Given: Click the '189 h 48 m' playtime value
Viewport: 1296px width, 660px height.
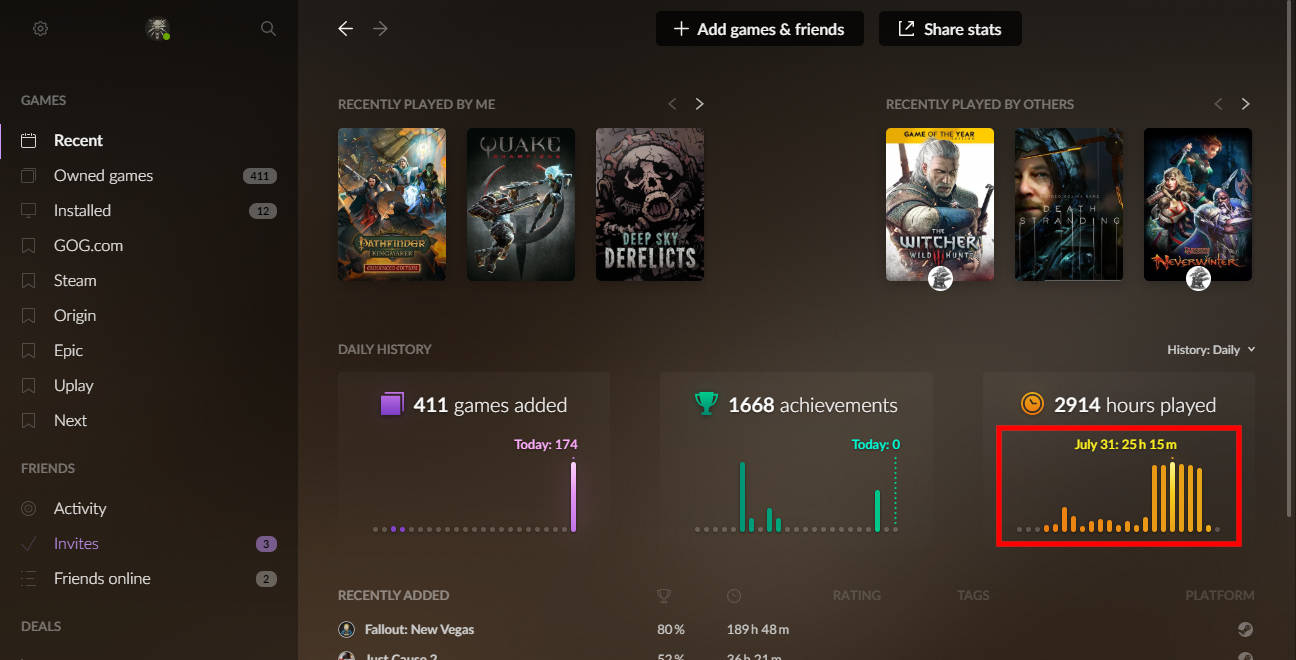Looking at the screenshot, I should point(758,630).
